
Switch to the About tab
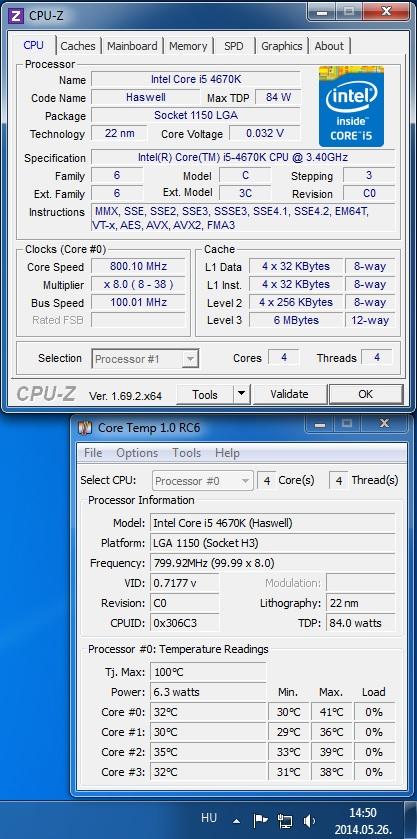tap(329, 46)
